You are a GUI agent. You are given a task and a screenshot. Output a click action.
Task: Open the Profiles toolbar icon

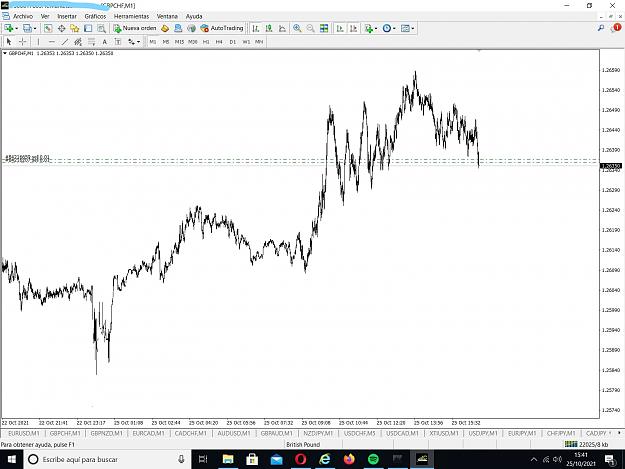click(x=27, y=28)
